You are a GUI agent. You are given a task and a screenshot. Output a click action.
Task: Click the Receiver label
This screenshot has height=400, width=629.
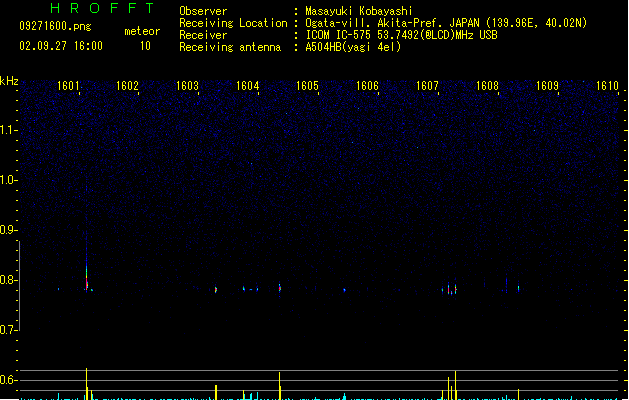(x=203, y=35)
